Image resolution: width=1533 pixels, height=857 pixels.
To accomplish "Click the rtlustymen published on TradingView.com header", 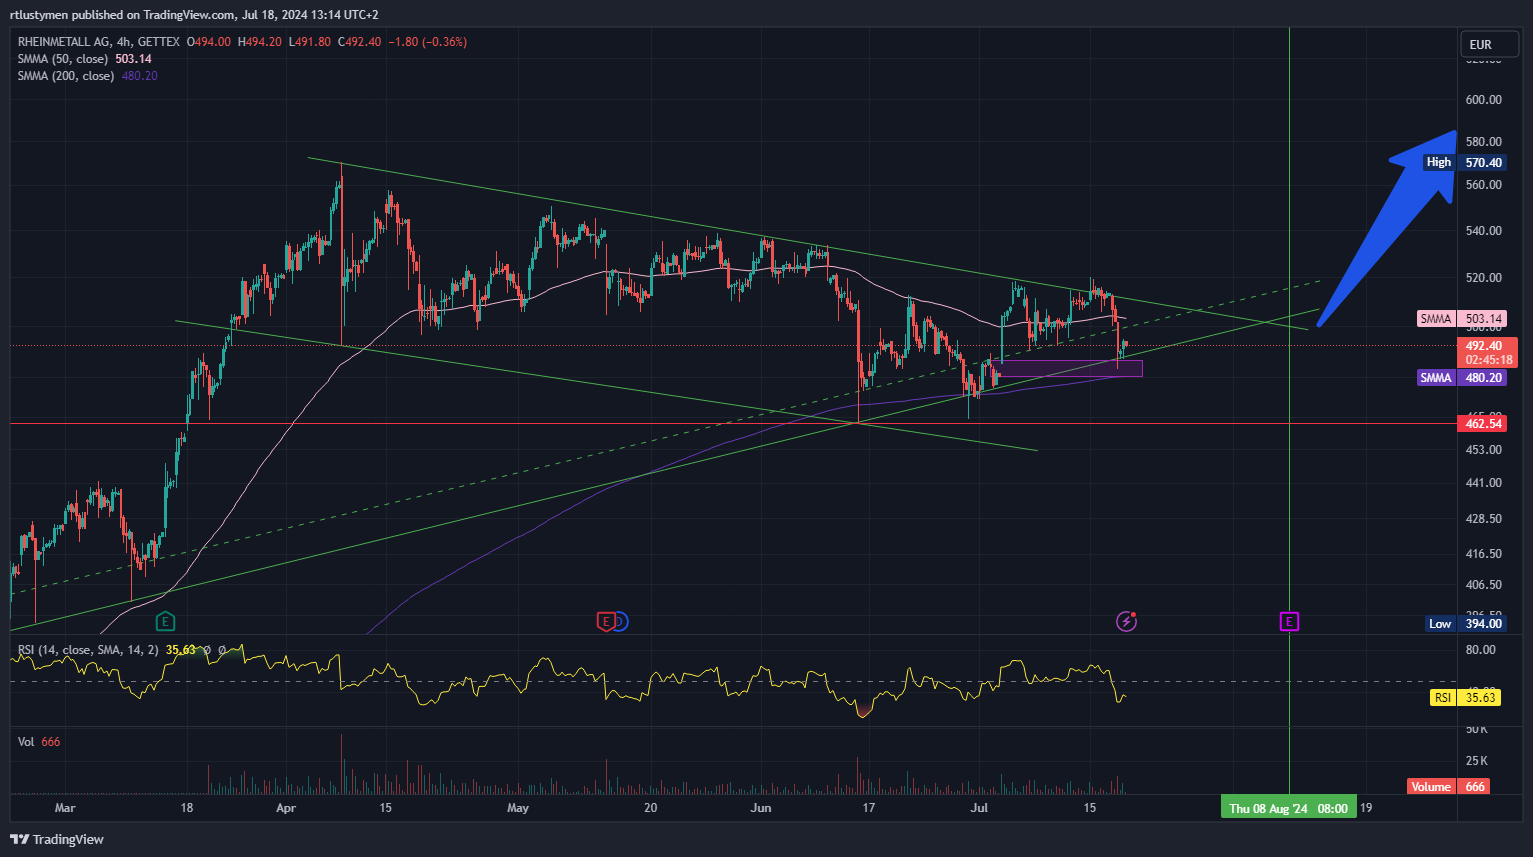I will click(x=194, y=15).
